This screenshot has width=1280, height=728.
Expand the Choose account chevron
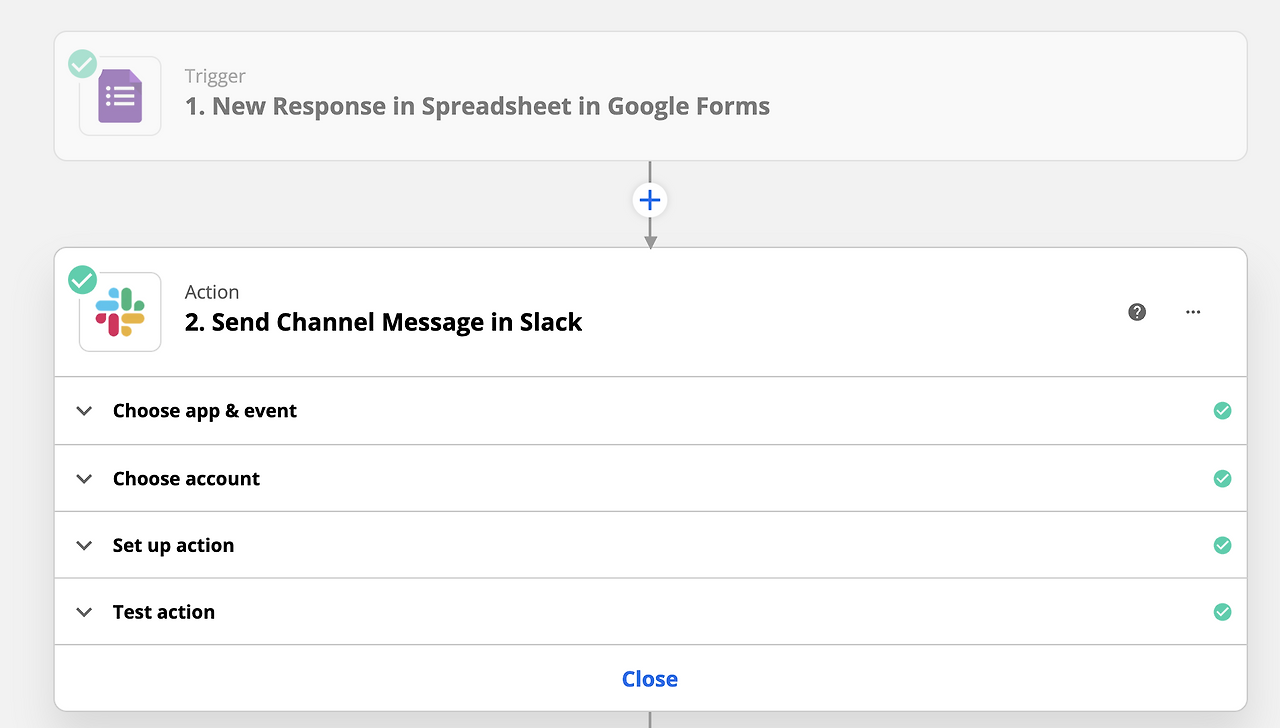(85, 479)
